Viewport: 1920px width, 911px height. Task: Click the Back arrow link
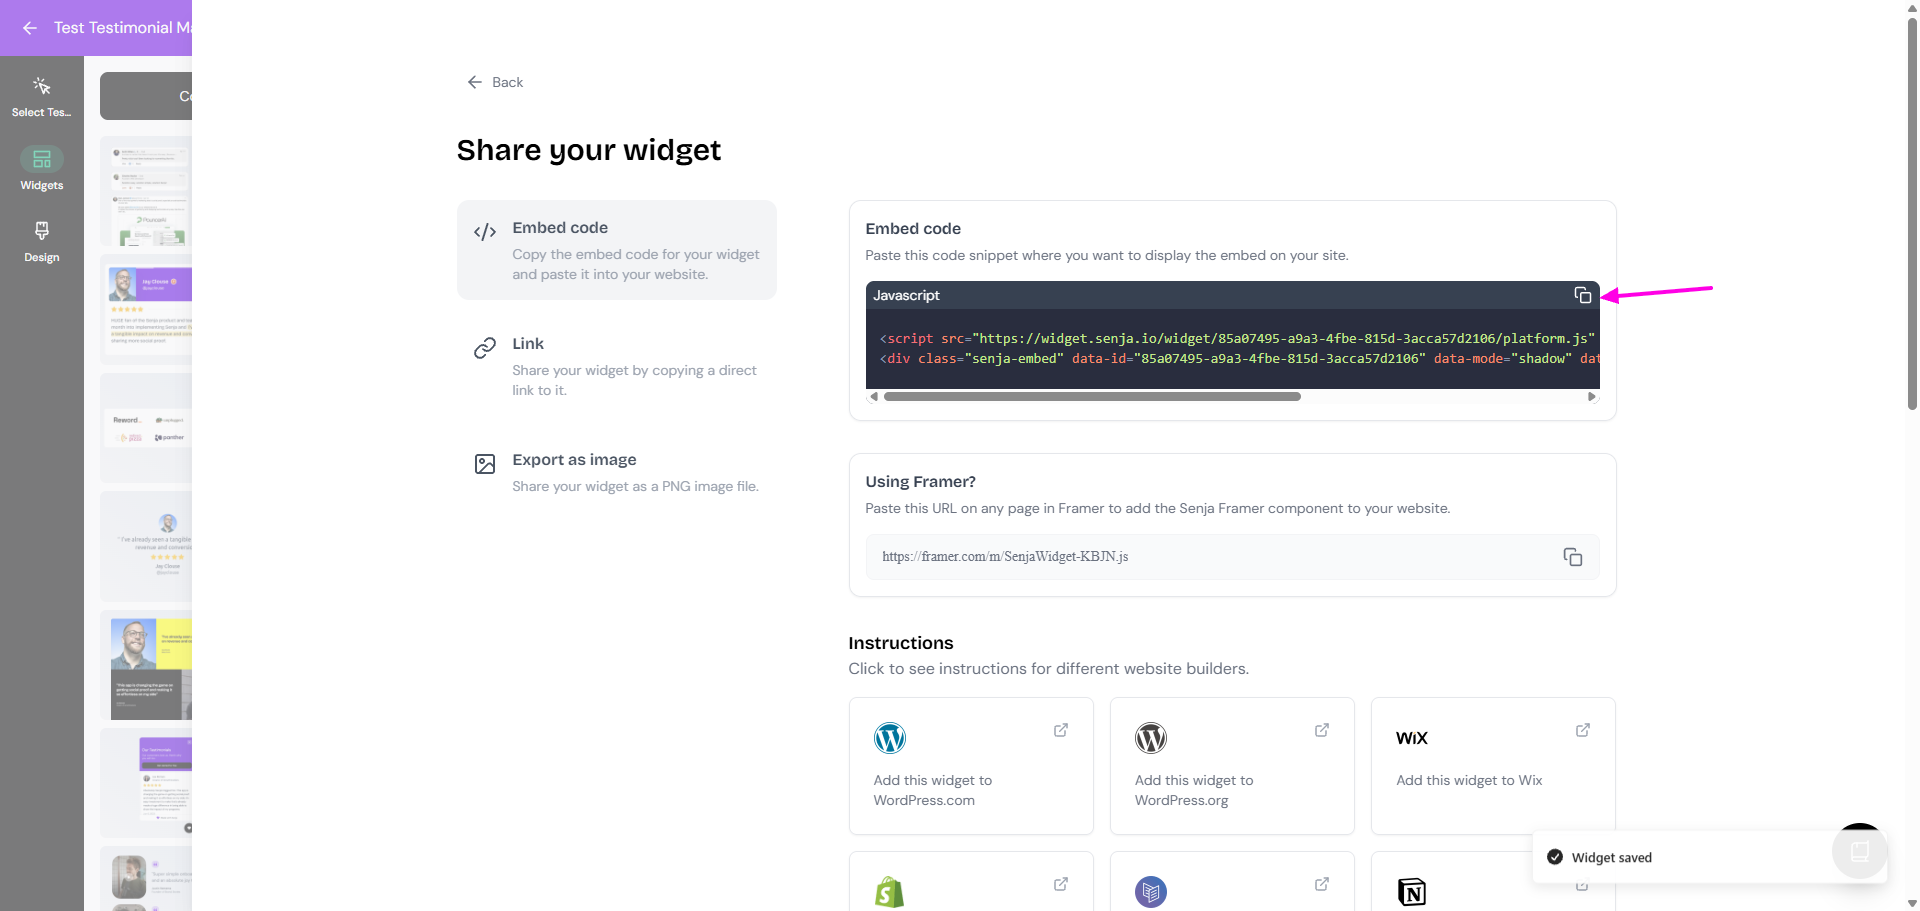[x=495, y=82]
